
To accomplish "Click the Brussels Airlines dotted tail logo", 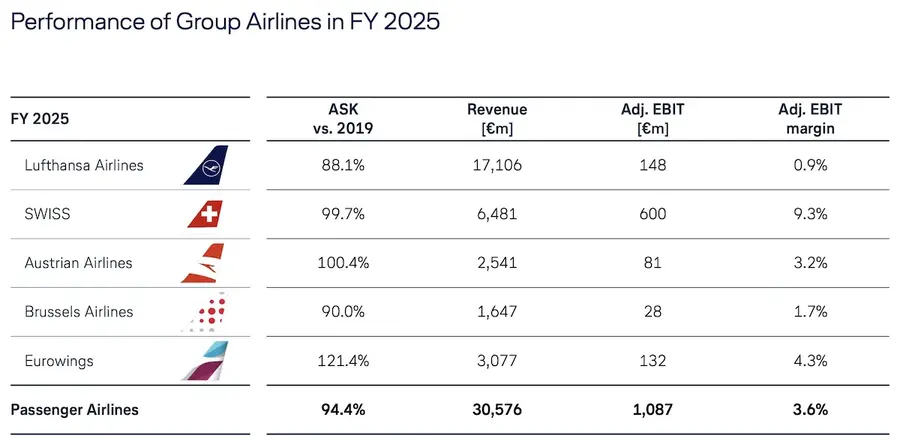I will coord(204,312).
